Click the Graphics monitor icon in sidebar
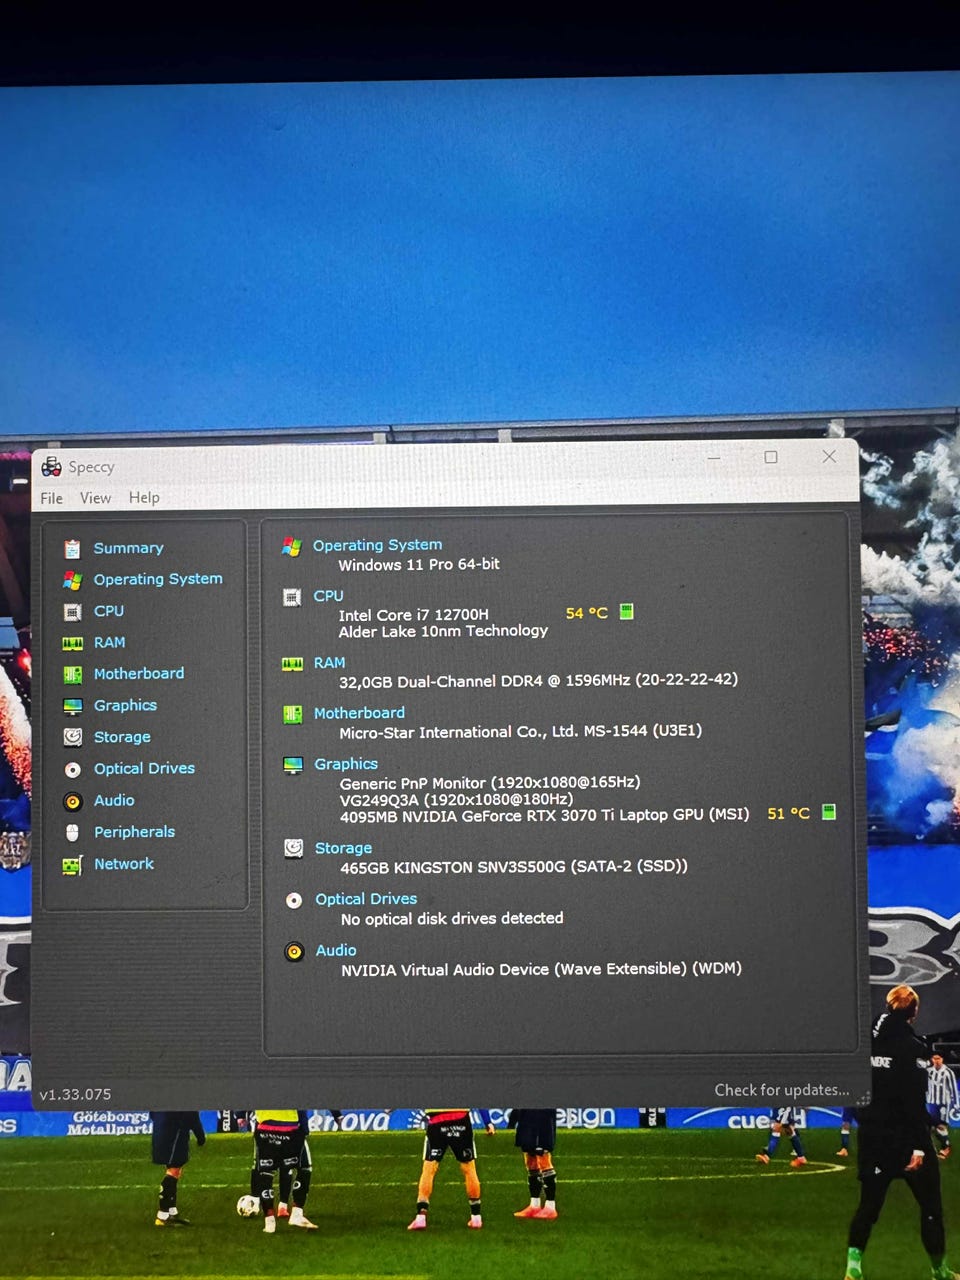Screen dimensions: 960x1280 tap(72, 707)
